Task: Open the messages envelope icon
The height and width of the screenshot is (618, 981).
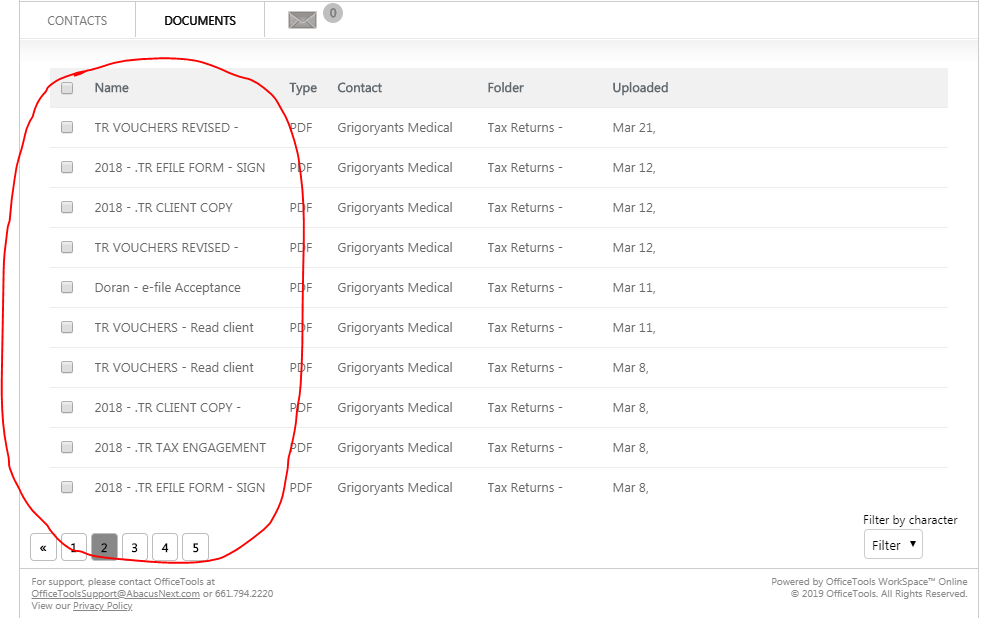Action: [302, 18]
